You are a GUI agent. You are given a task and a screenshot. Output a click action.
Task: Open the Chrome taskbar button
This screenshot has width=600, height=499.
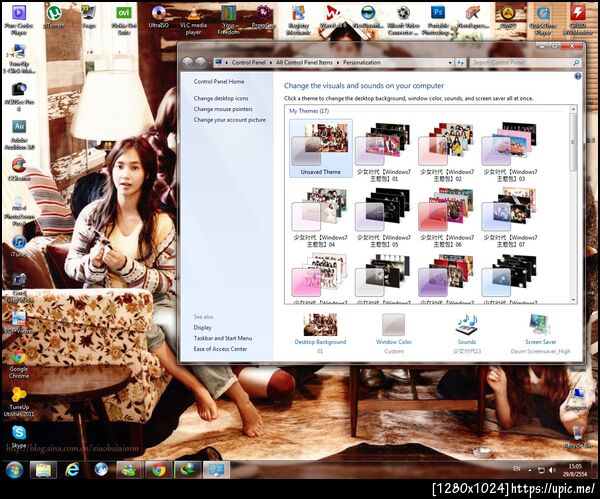point(159,470)
